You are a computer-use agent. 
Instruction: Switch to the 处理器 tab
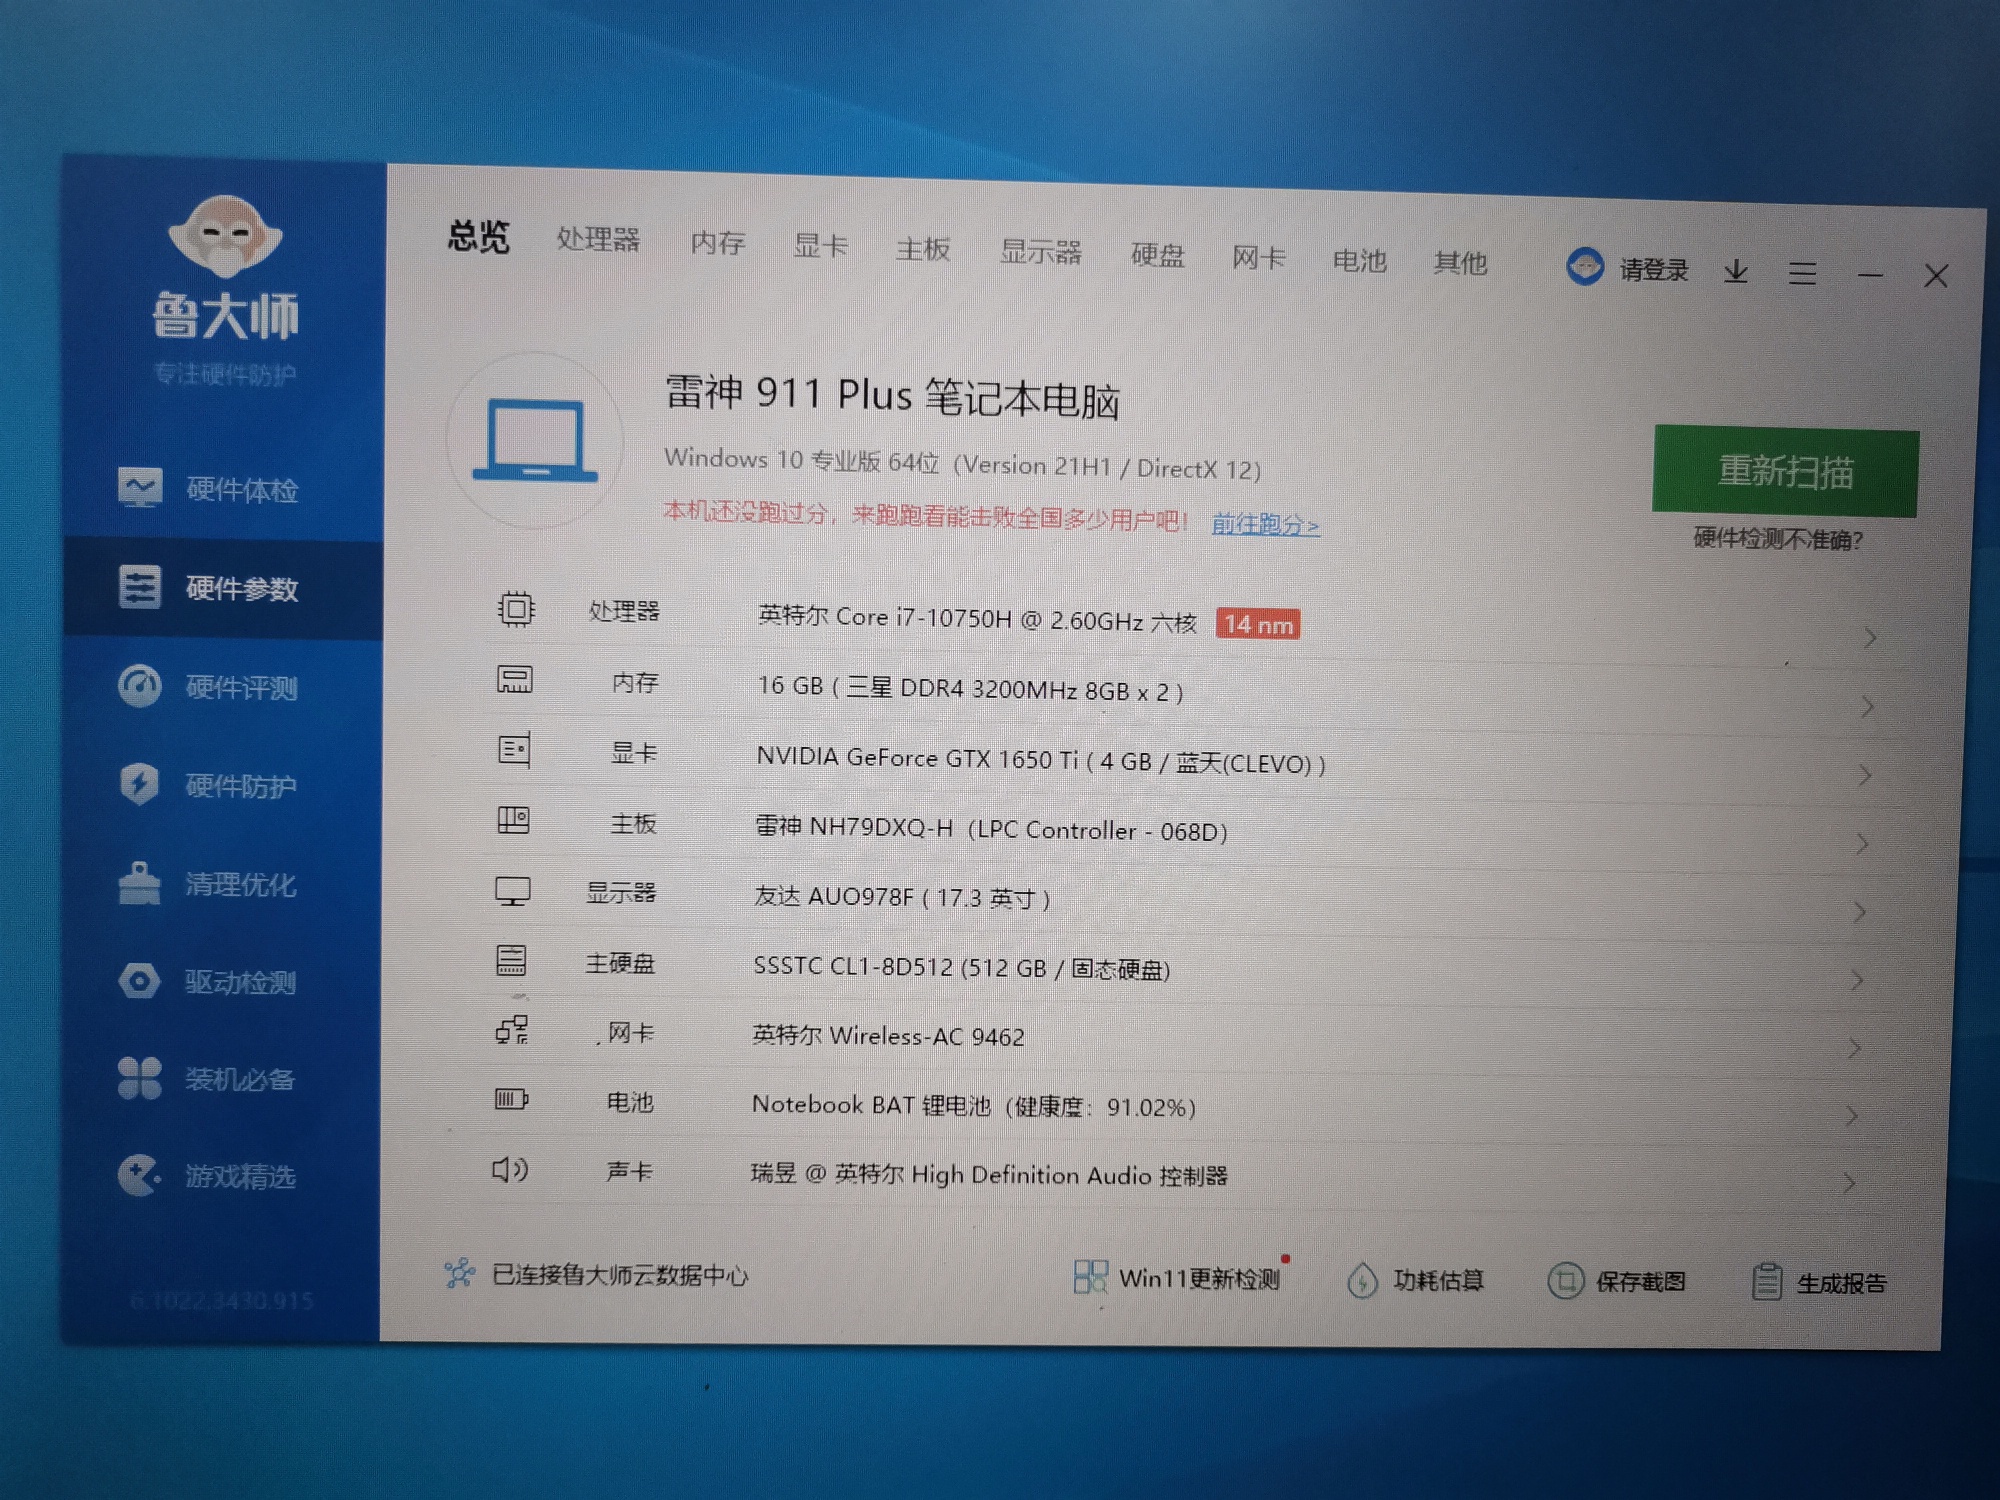598,240
